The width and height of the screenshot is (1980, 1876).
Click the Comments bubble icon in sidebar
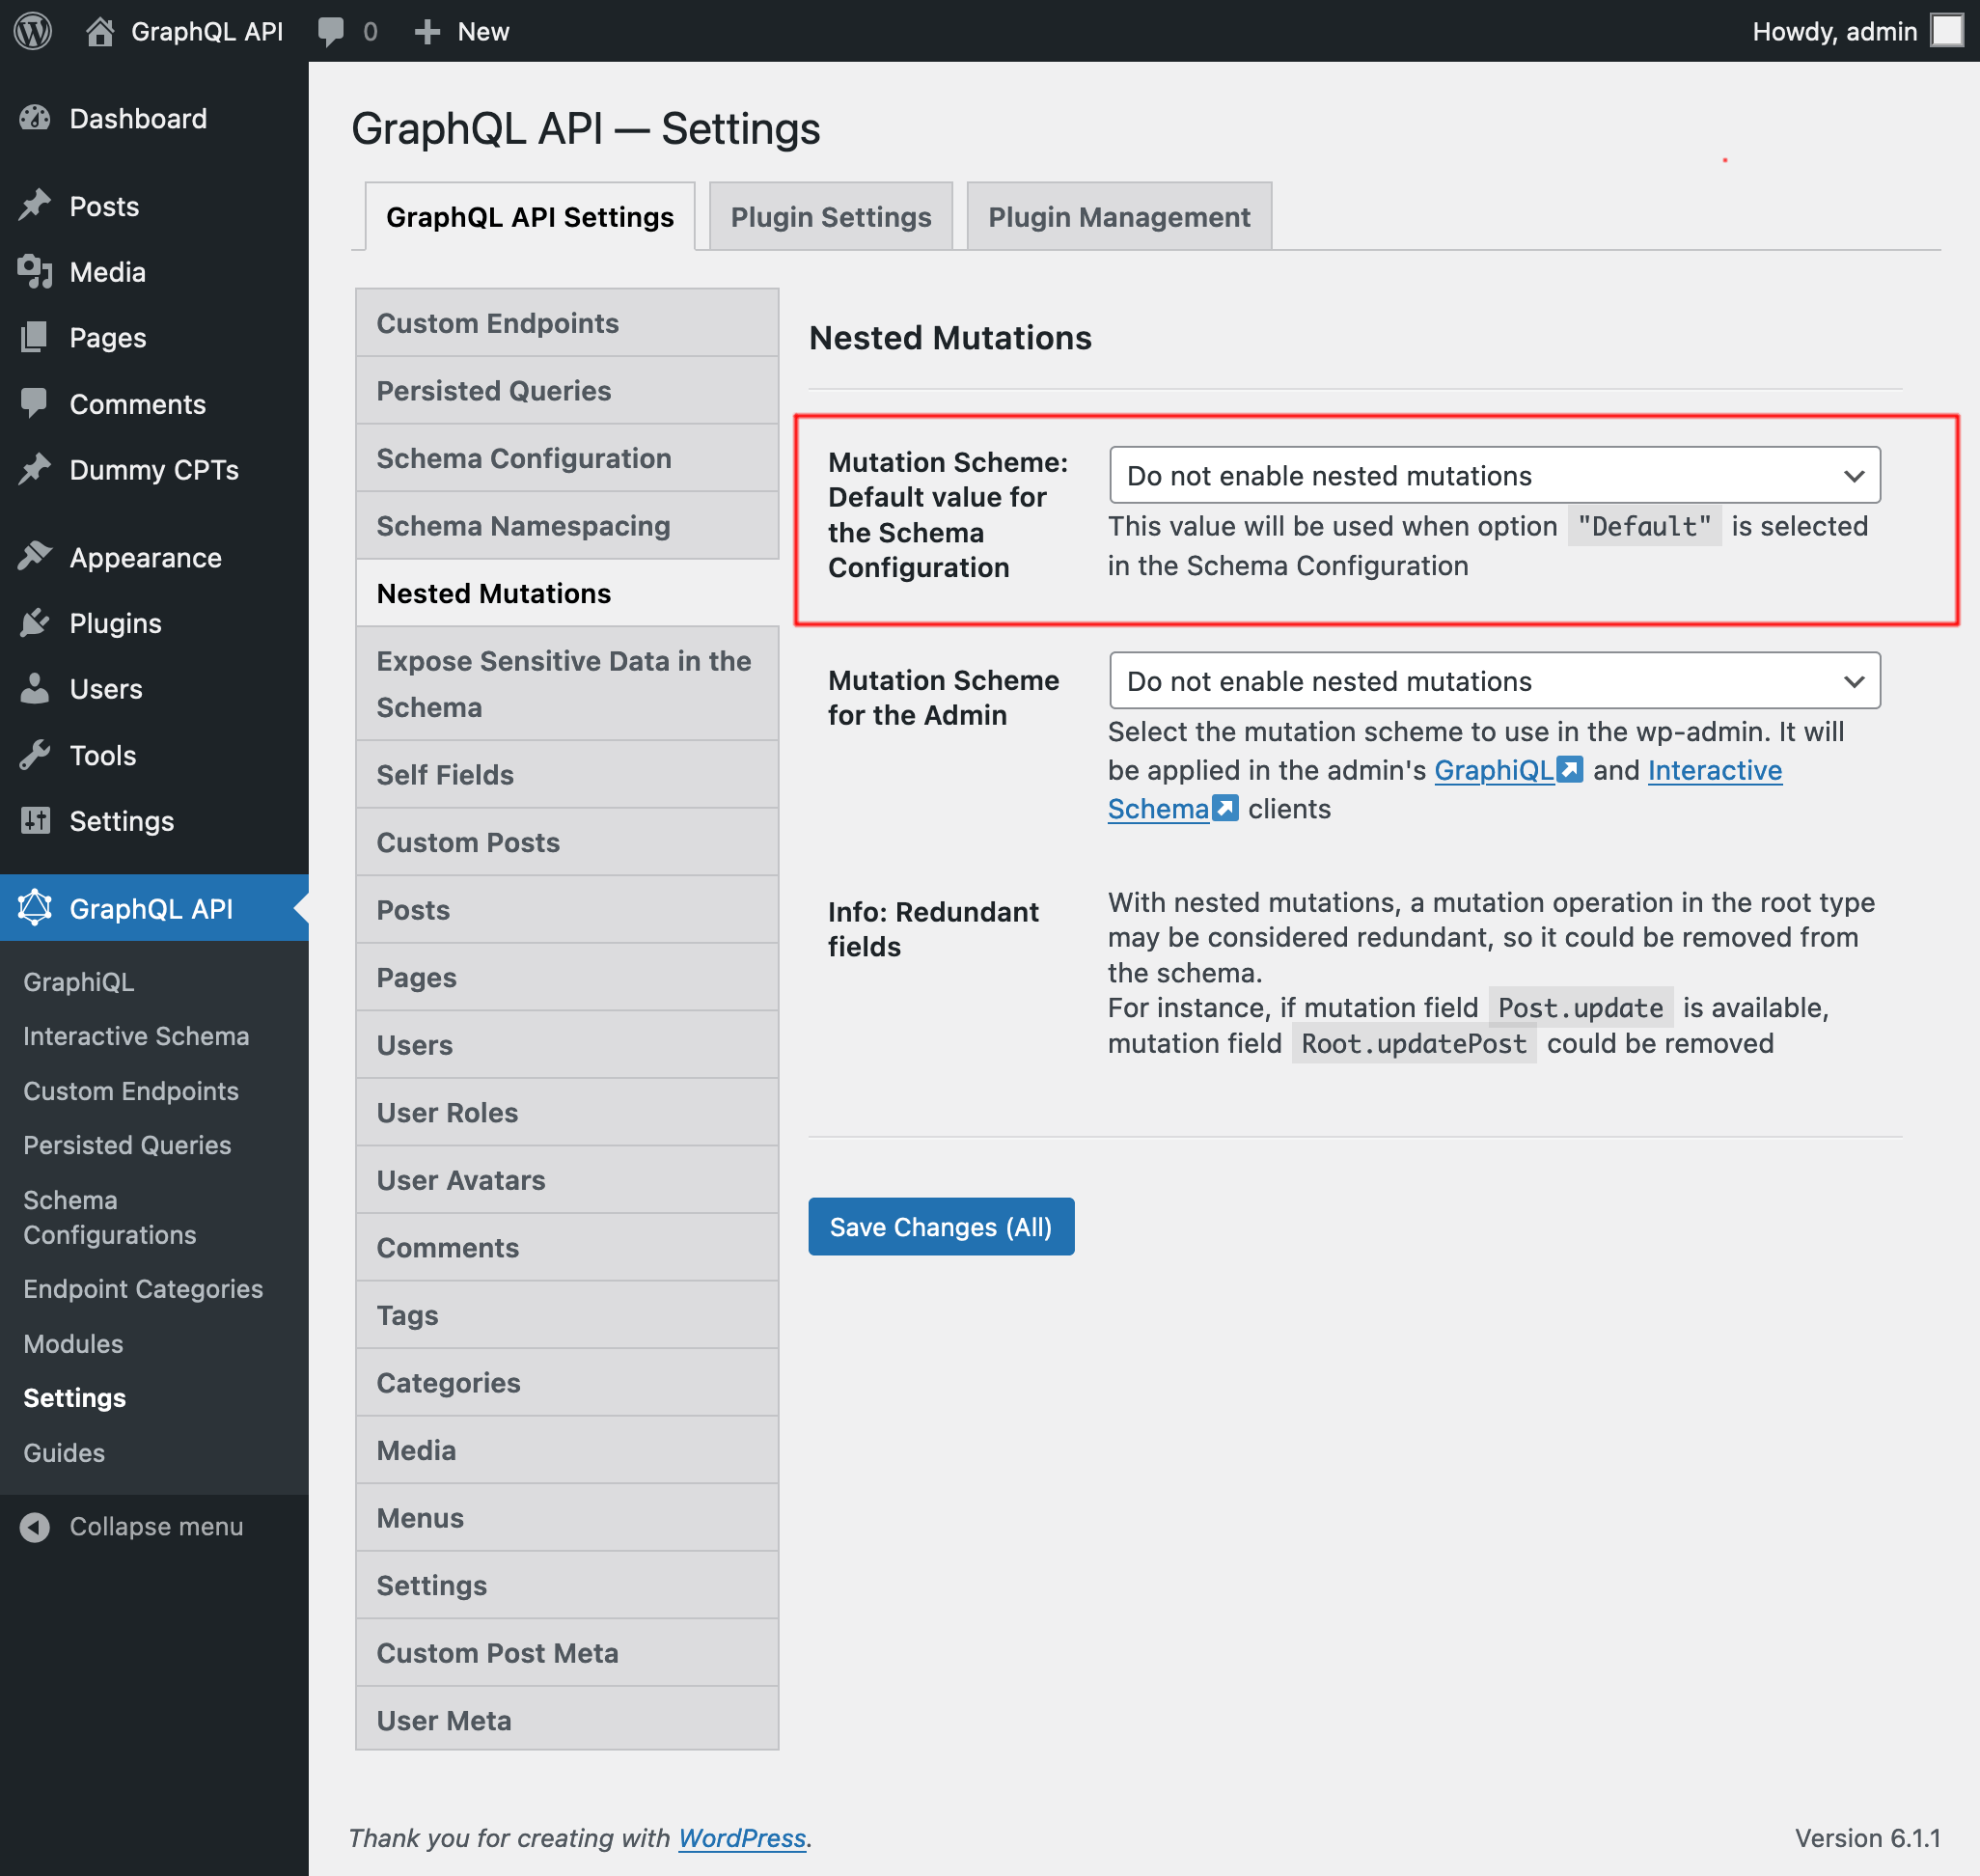[35, 404]
